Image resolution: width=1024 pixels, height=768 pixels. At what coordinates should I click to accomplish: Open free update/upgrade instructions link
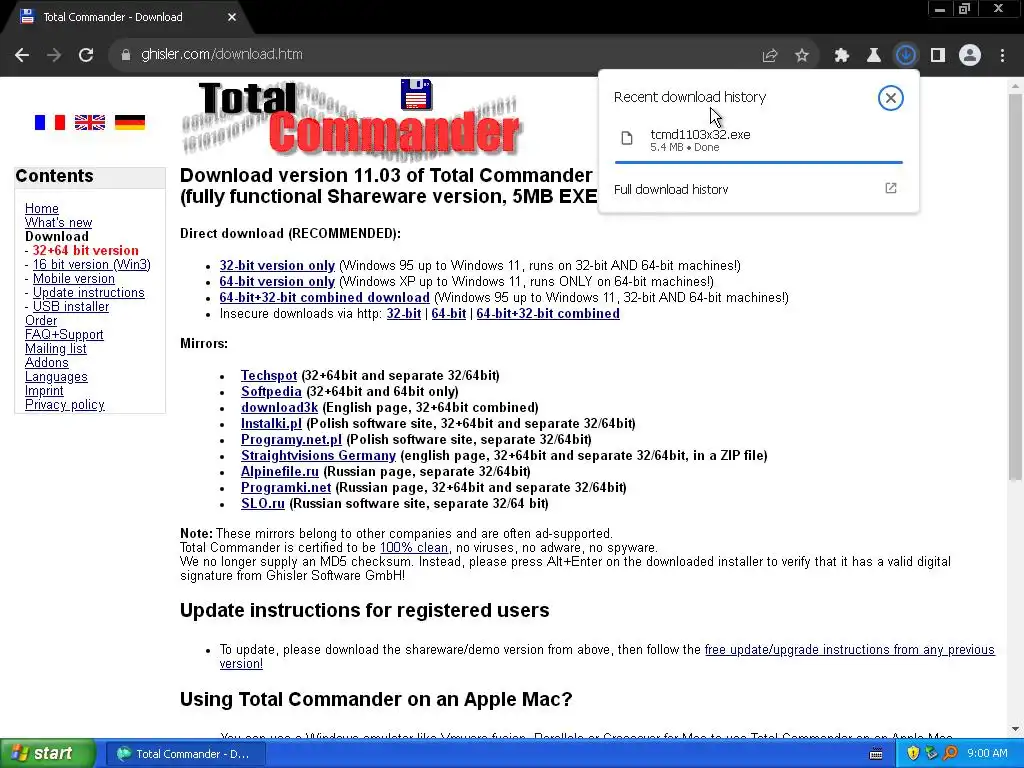point(850,650)
